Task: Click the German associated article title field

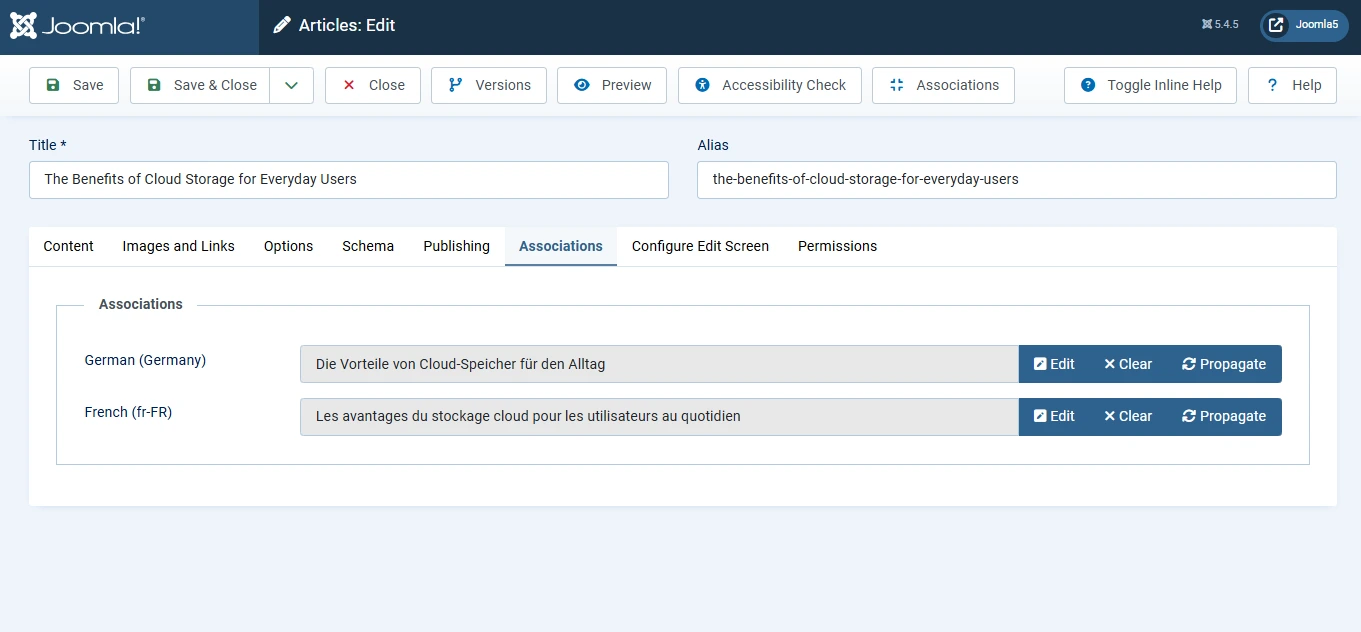Action: [x=659, y=364]
